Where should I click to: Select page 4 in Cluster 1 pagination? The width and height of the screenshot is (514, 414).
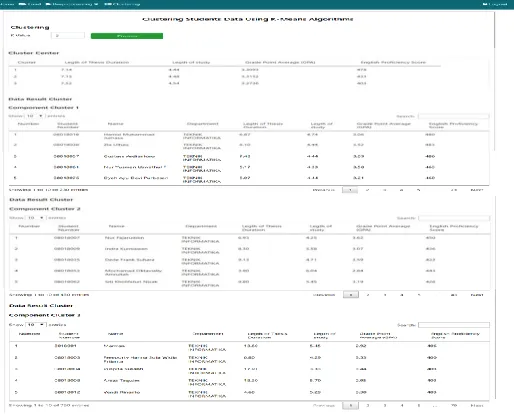(401, 190)
